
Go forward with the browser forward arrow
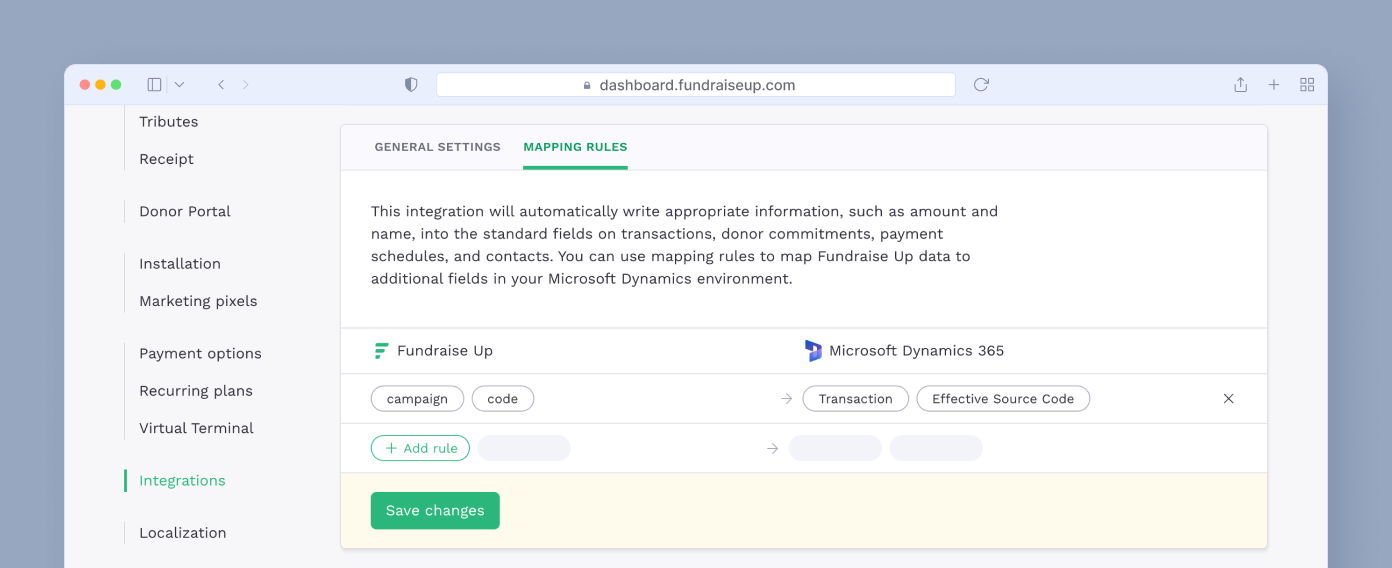click(246, 85)
